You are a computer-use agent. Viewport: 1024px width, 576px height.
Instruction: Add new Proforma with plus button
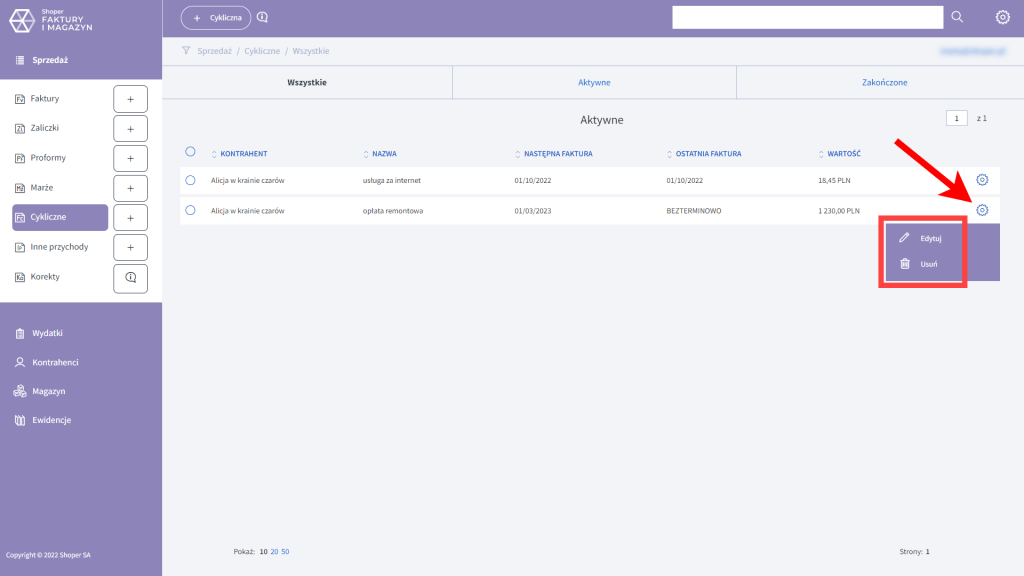click(x=130, y=158)
